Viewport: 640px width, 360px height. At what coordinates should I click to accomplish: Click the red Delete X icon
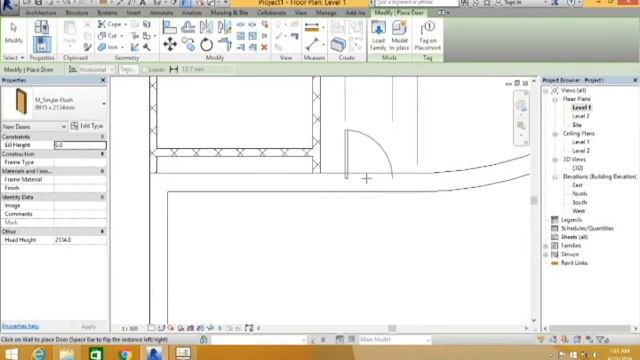pos(264,48)
